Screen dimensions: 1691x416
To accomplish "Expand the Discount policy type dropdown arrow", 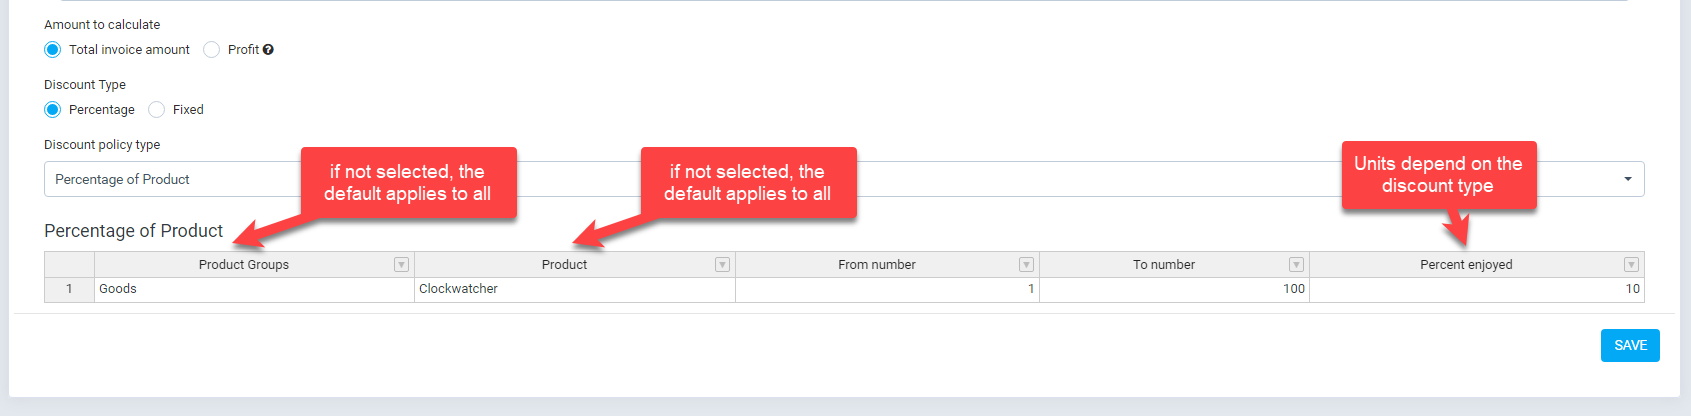I will pyautogui.click(x=1628, y=179).
